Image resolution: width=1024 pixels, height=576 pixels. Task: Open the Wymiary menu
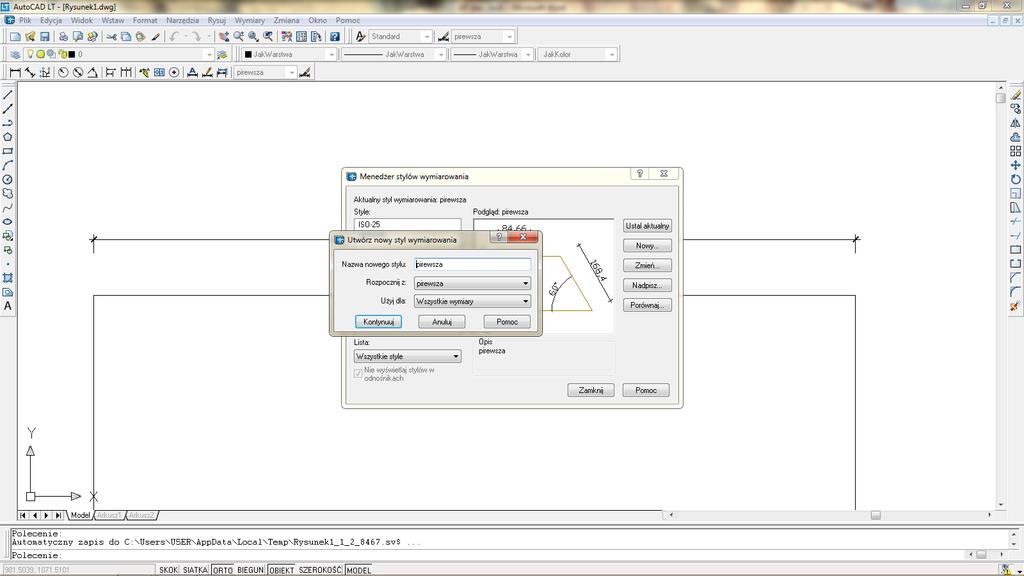249,20
